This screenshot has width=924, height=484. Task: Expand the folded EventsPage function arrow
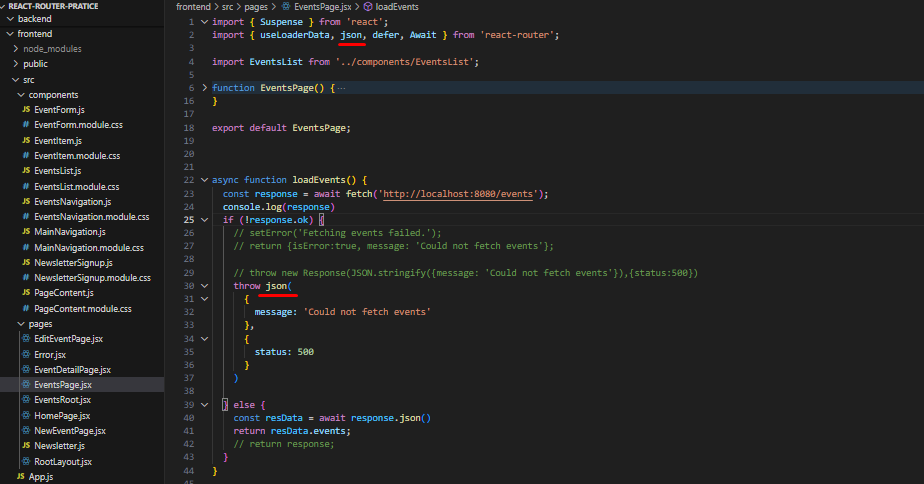[x=205, y=88]
